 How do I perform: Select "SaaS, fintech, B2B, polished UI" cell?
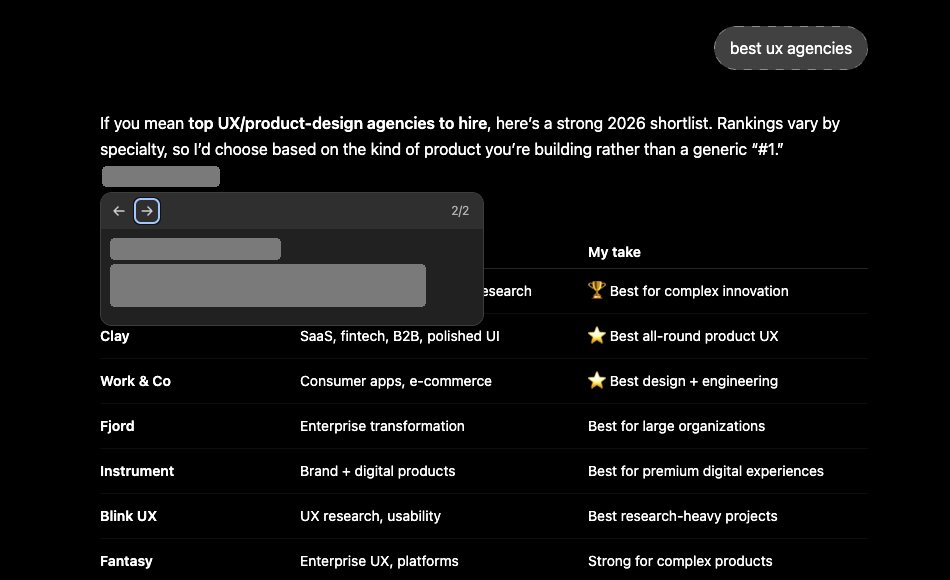tap(400, 336)
